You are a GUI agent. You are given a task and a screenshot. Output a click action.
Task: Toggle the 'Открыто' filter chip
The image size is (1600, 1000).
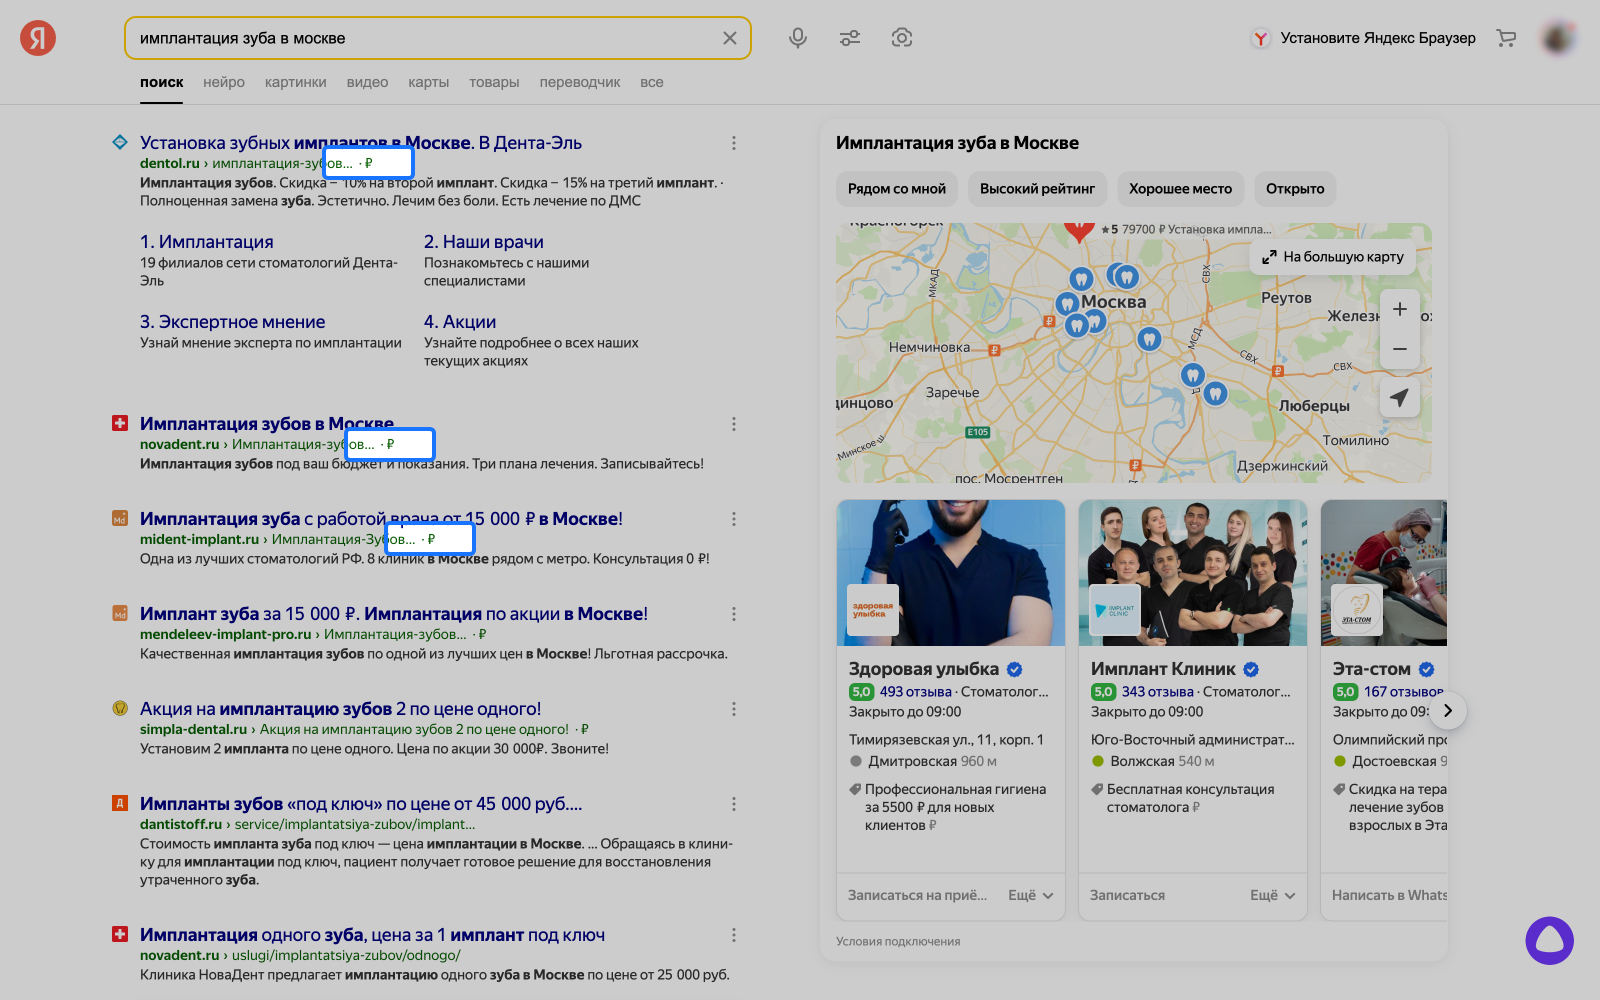point(1294,189)
